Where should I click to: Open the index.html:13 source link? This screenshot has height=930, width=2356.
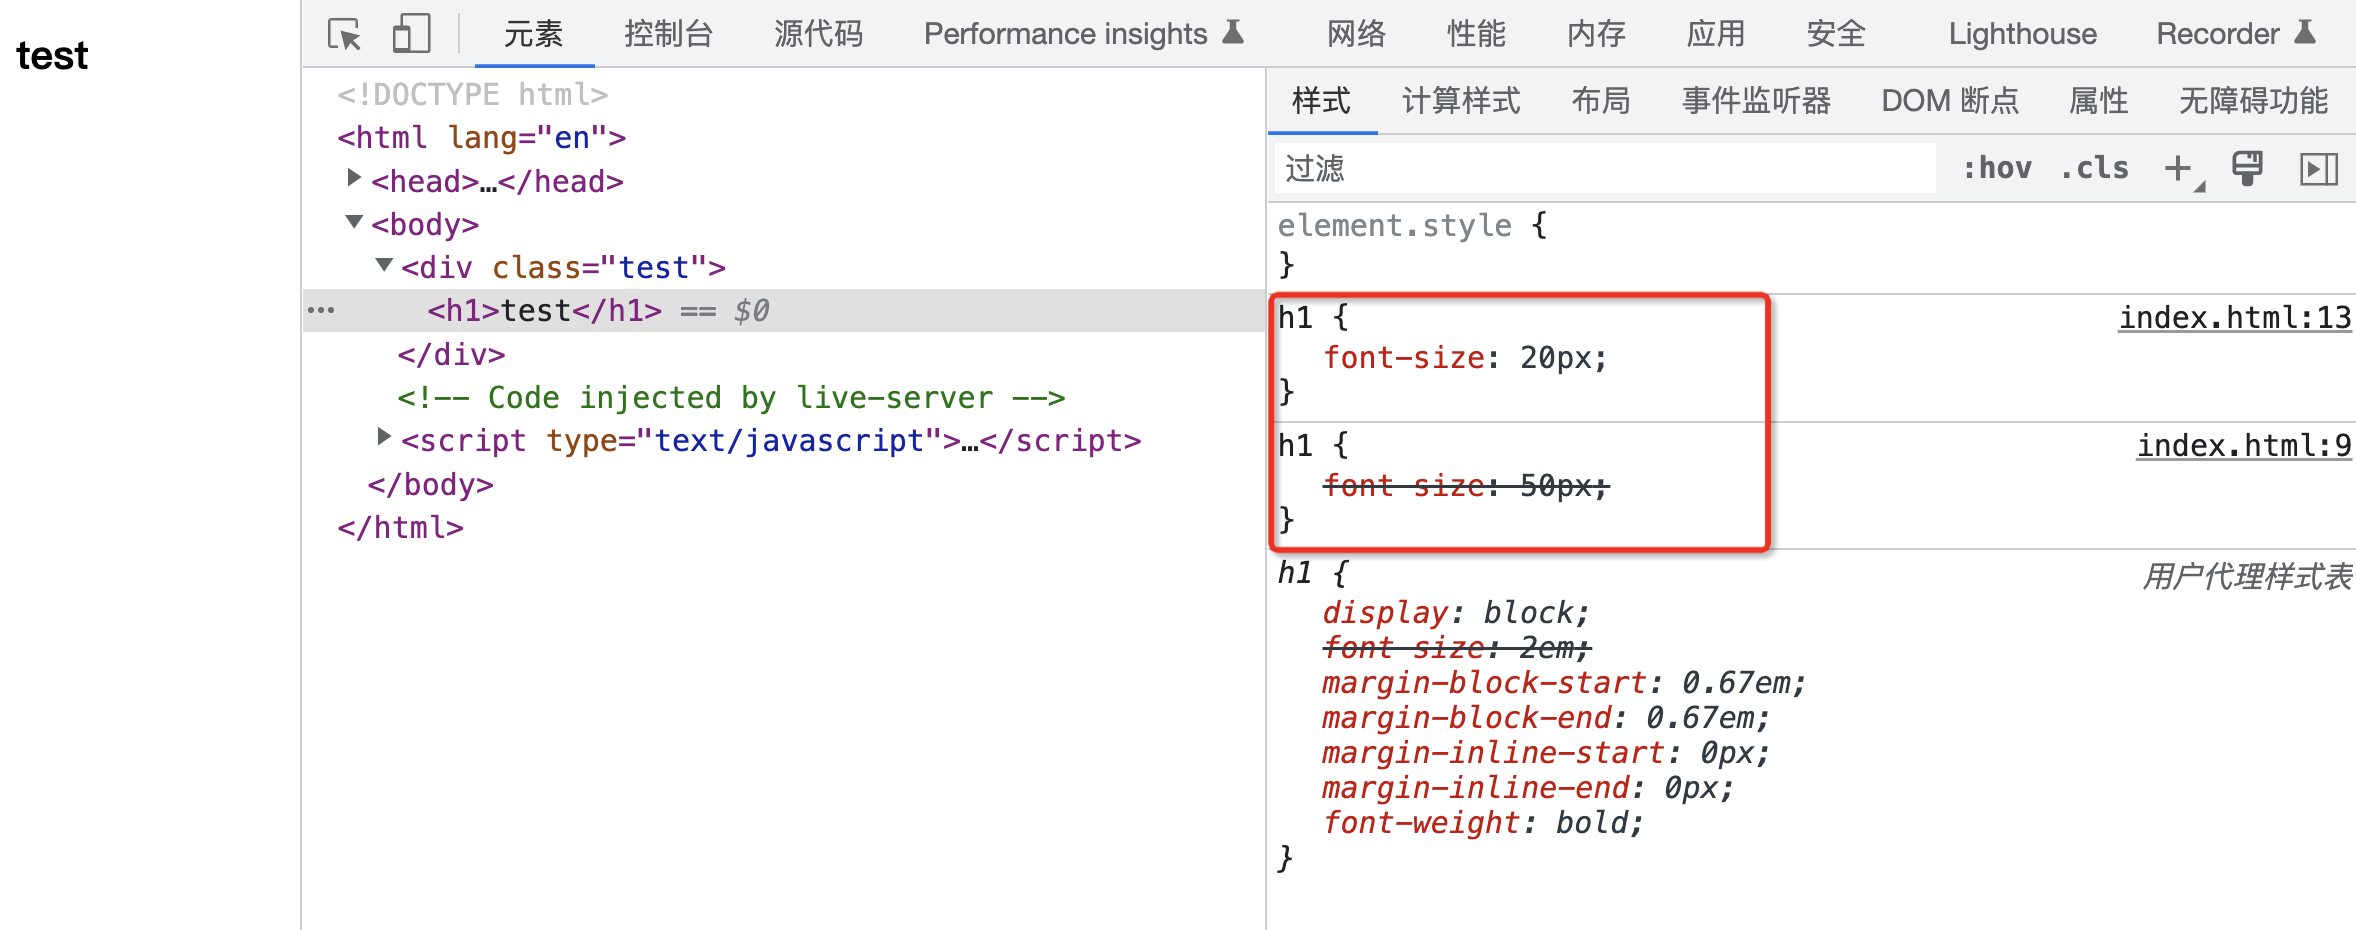point(2234,318)
